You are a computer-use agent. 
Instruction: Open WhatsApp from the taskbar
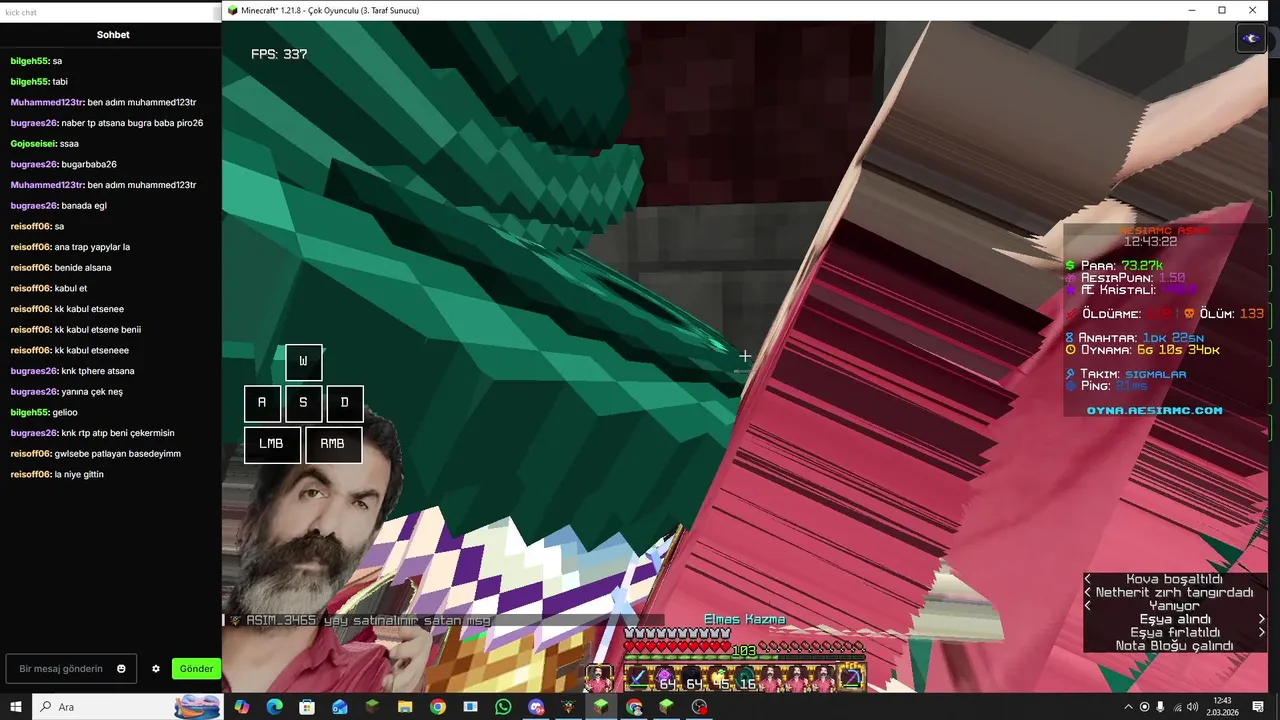tap(503, 707)
